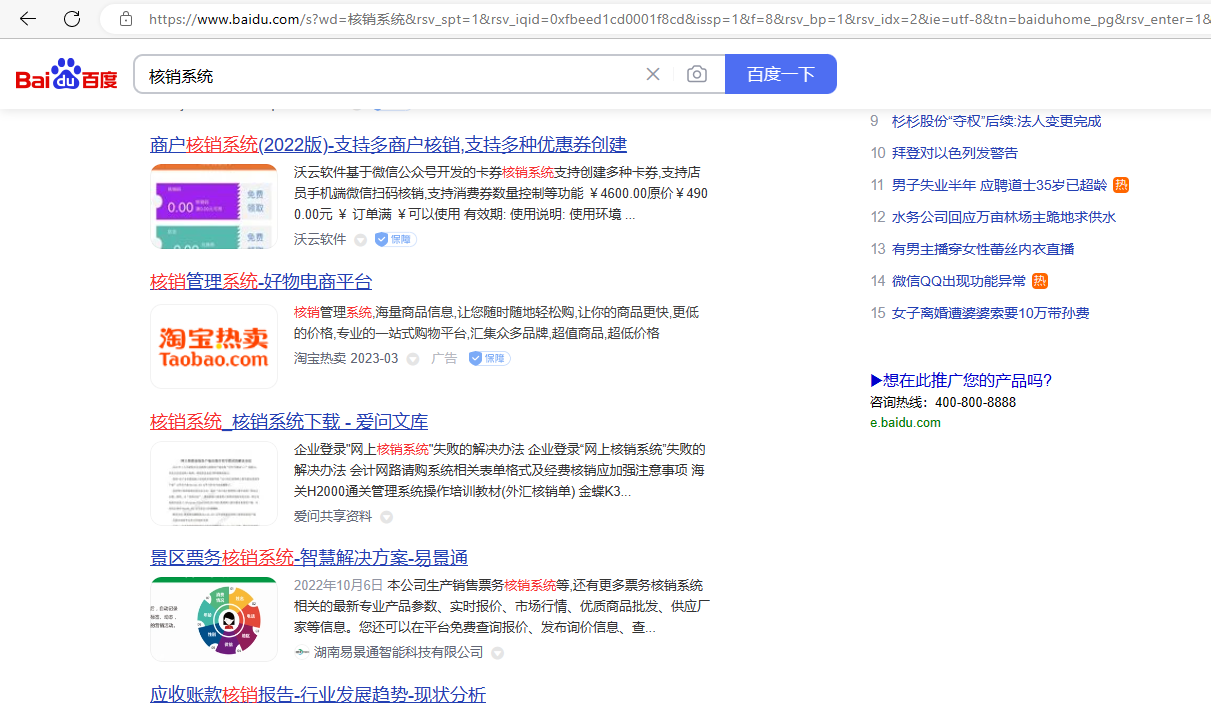Click the 保障 badge beside 沃云软件

click(395, 239)
